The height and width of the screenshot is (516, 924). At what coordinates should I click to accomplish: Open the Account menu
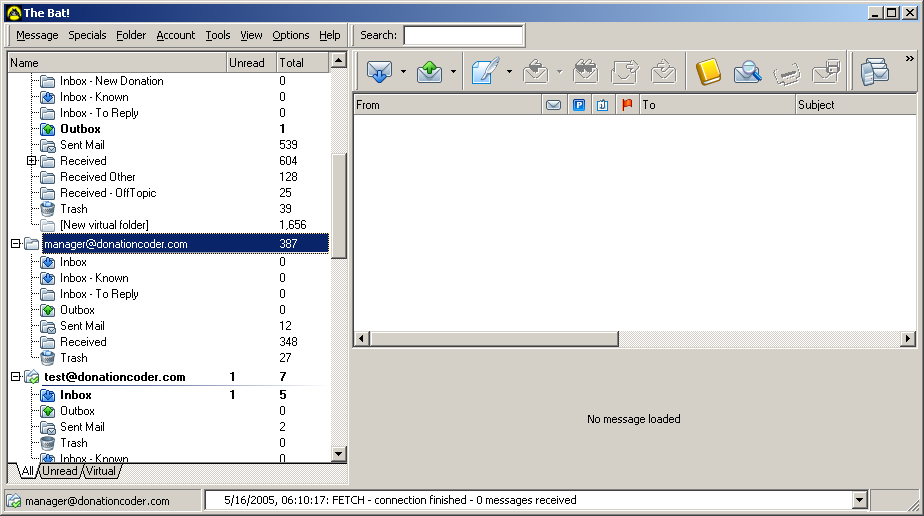(x=176, y=35)
